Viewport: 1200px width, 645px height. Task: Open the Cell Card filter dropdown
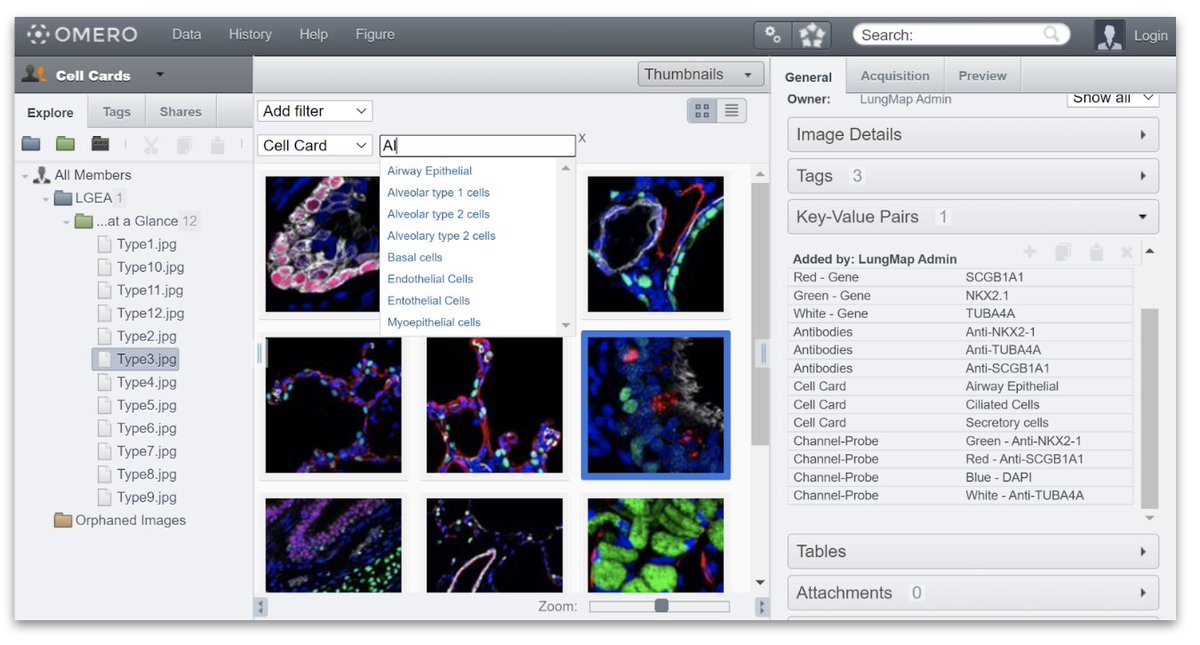[314, 145]
